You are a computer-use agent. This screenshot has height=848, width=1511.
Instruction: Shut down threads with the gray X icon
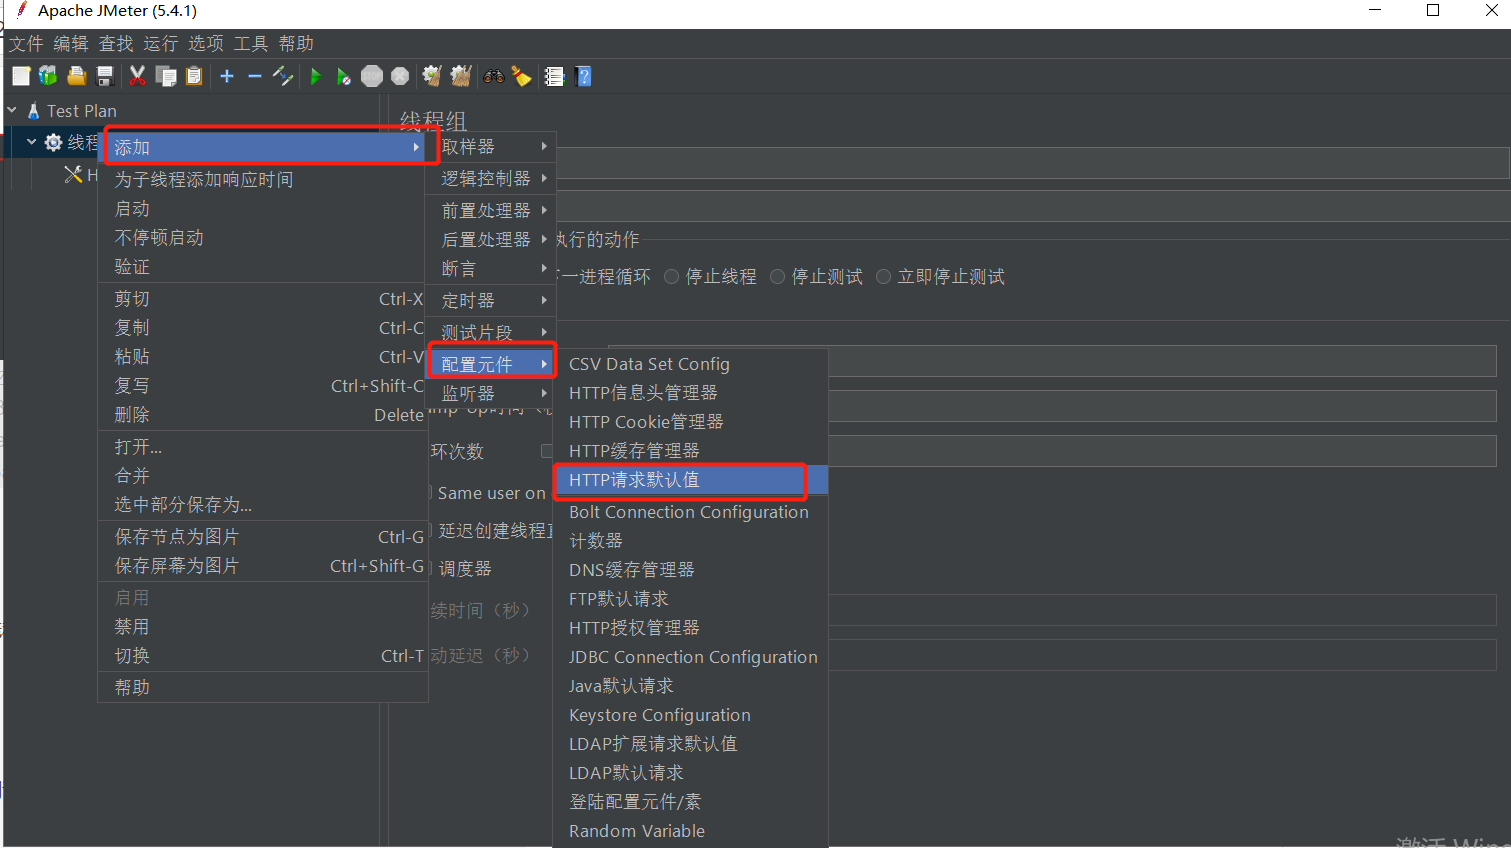(400, 76)
